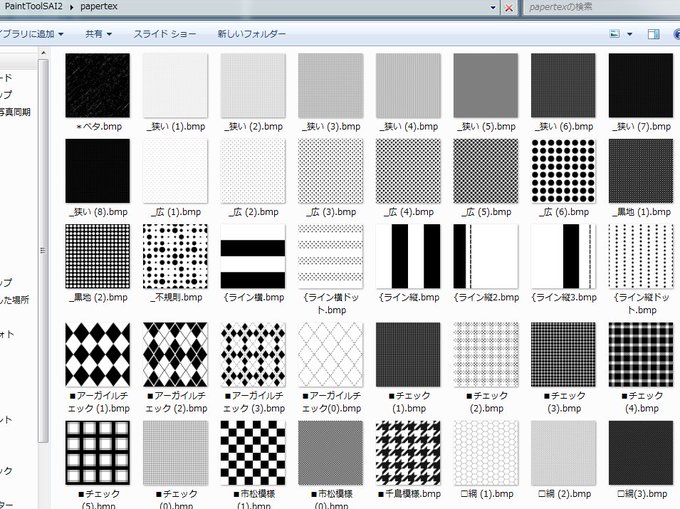This screenshot has height=509, width=680.
Task: Click the red X stop button in address bar
Action: click(509, 8)
